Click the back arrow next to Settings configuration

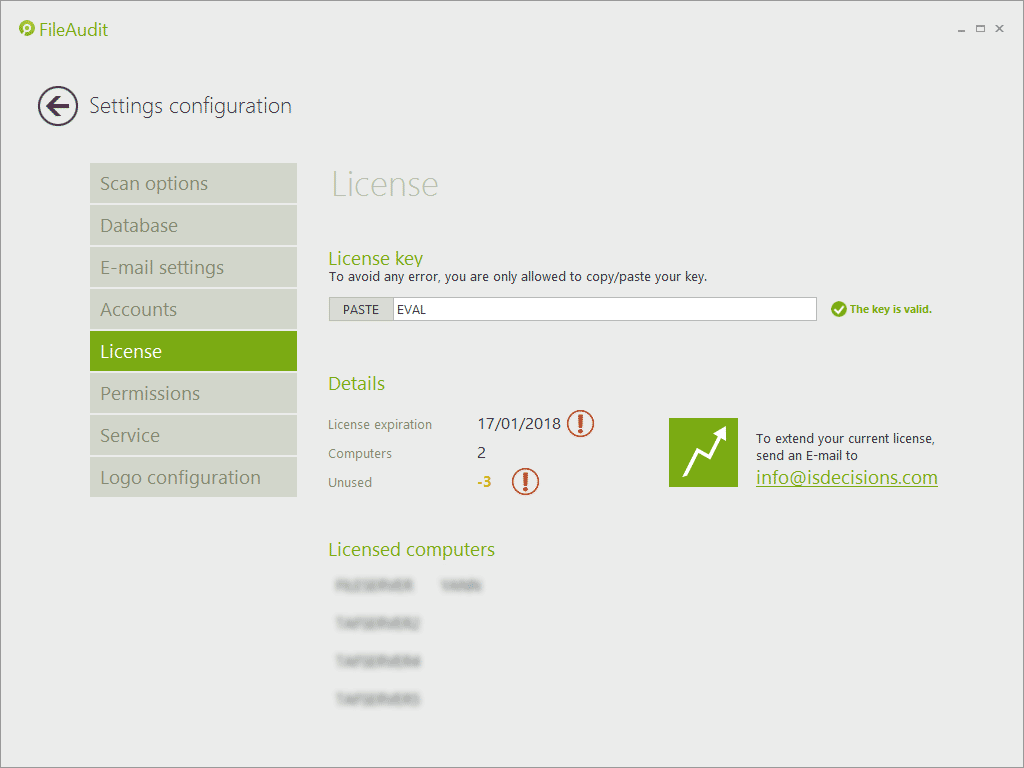pyautogui.click(x=58, y=106)
